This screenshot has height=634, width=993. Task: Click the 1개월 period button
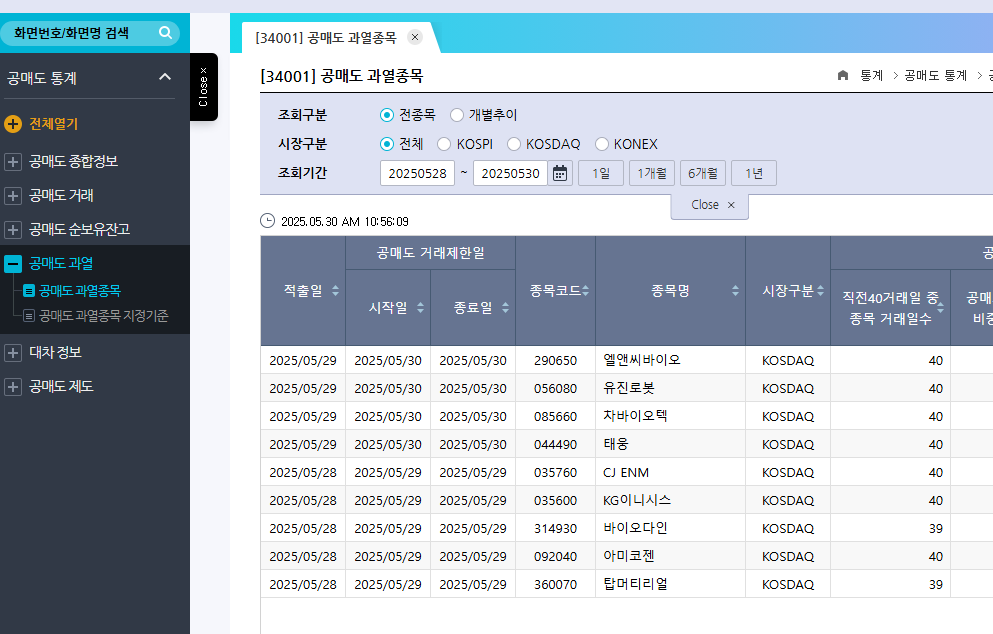pyautogui.click(x=652, y=173)
